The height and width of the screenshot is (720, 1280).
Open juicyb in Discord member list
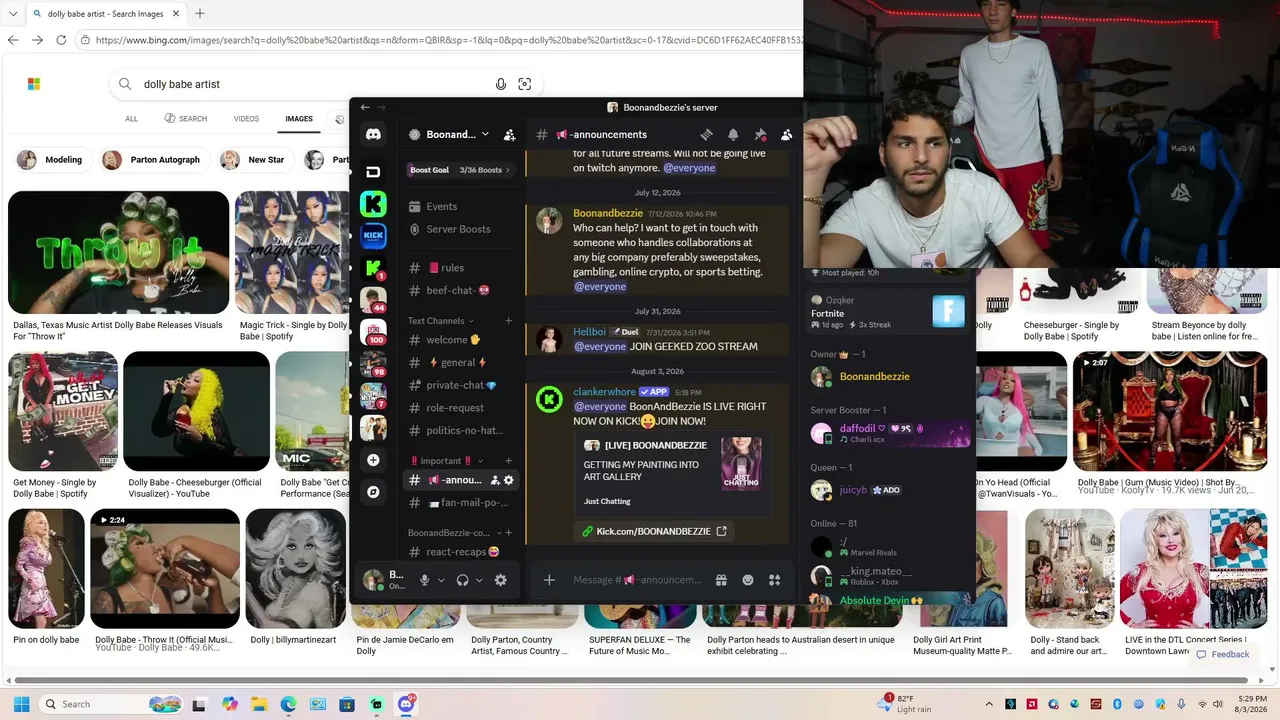click(x=854, y=490)
